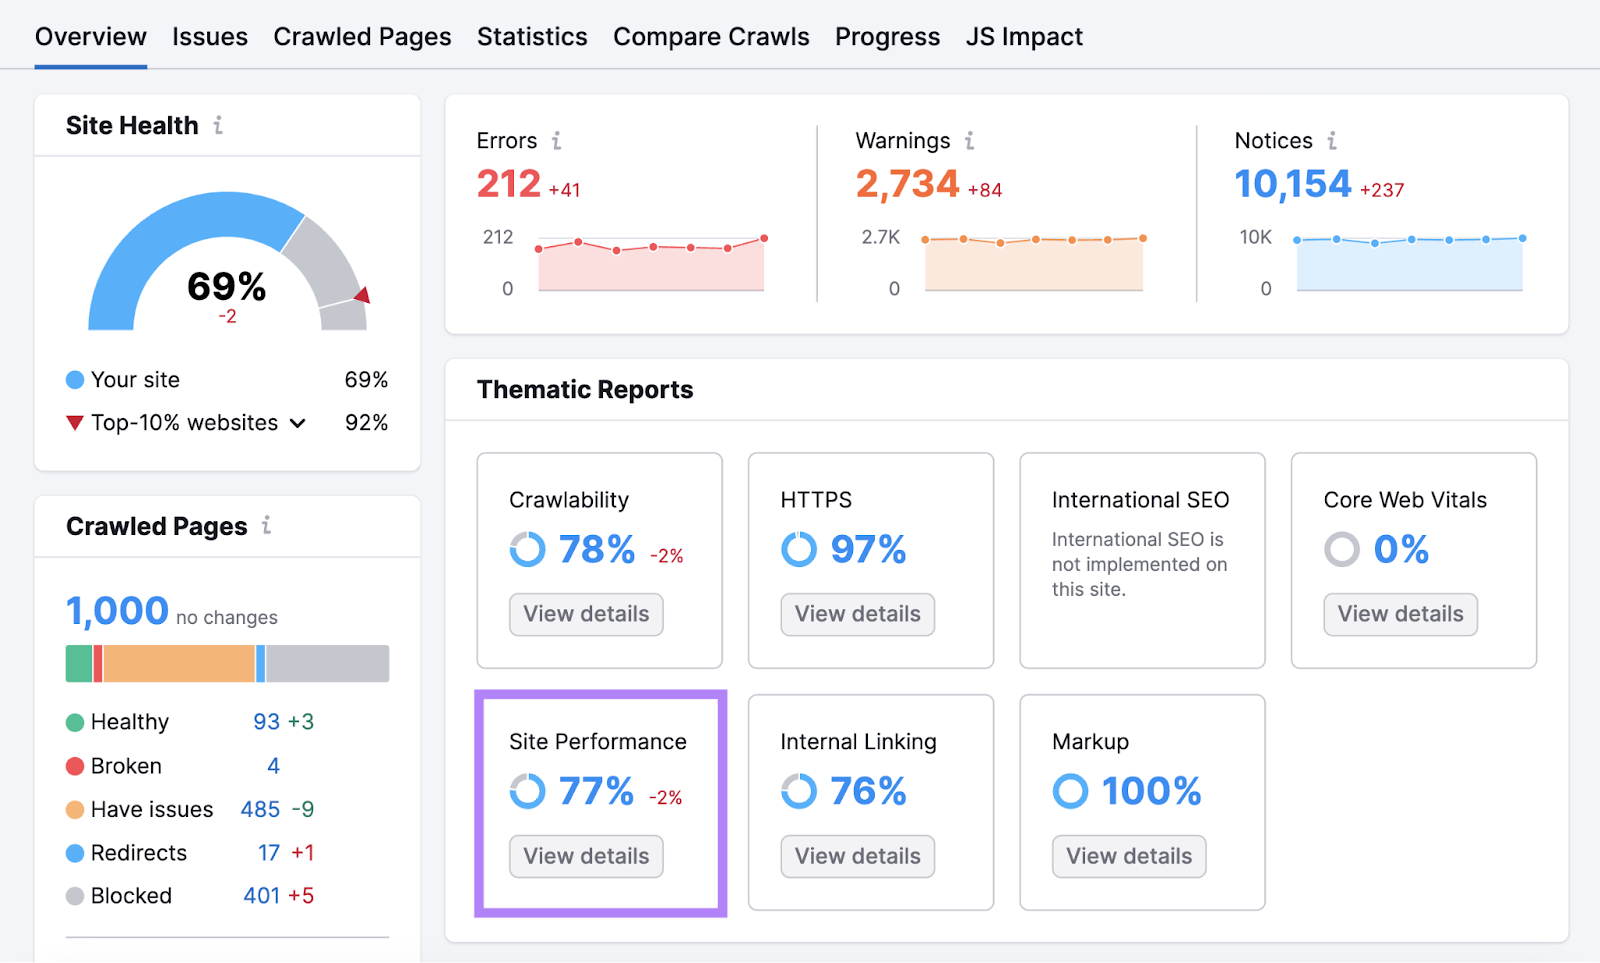Click the orange Have issues legend dot

click(x=75, y=809)
